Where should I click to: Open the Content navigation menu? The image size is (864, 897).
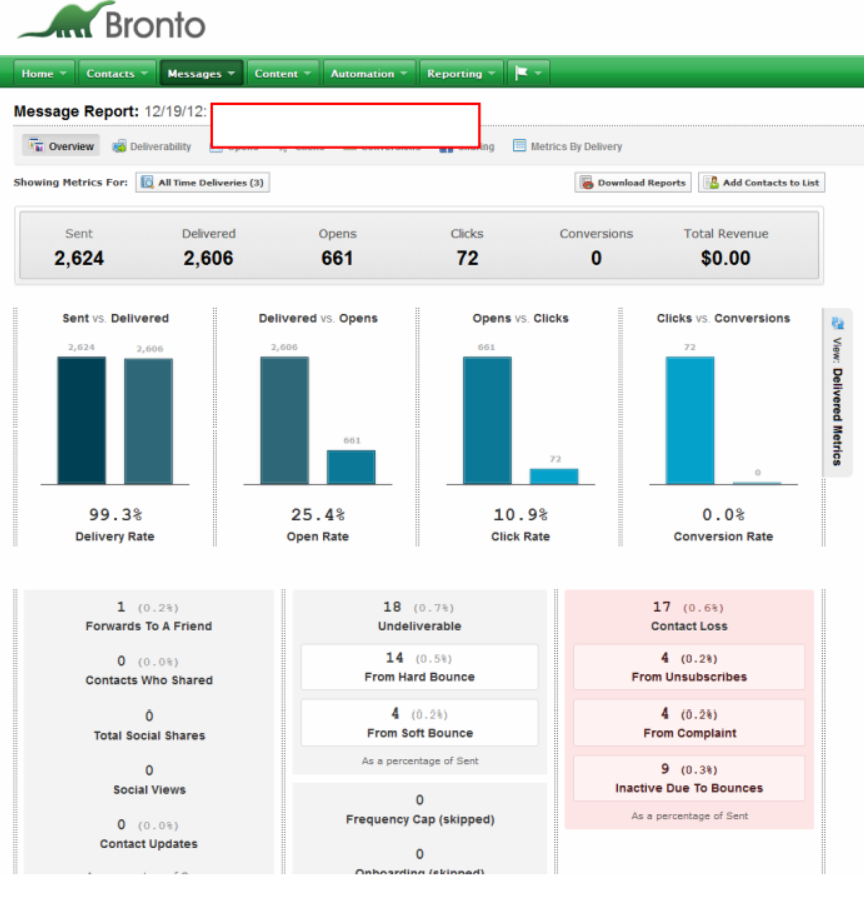coord(283,73)
